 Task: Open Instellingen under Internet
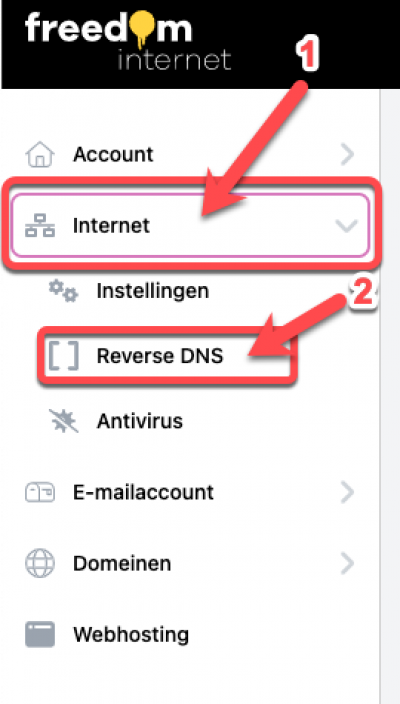point(153,291)
